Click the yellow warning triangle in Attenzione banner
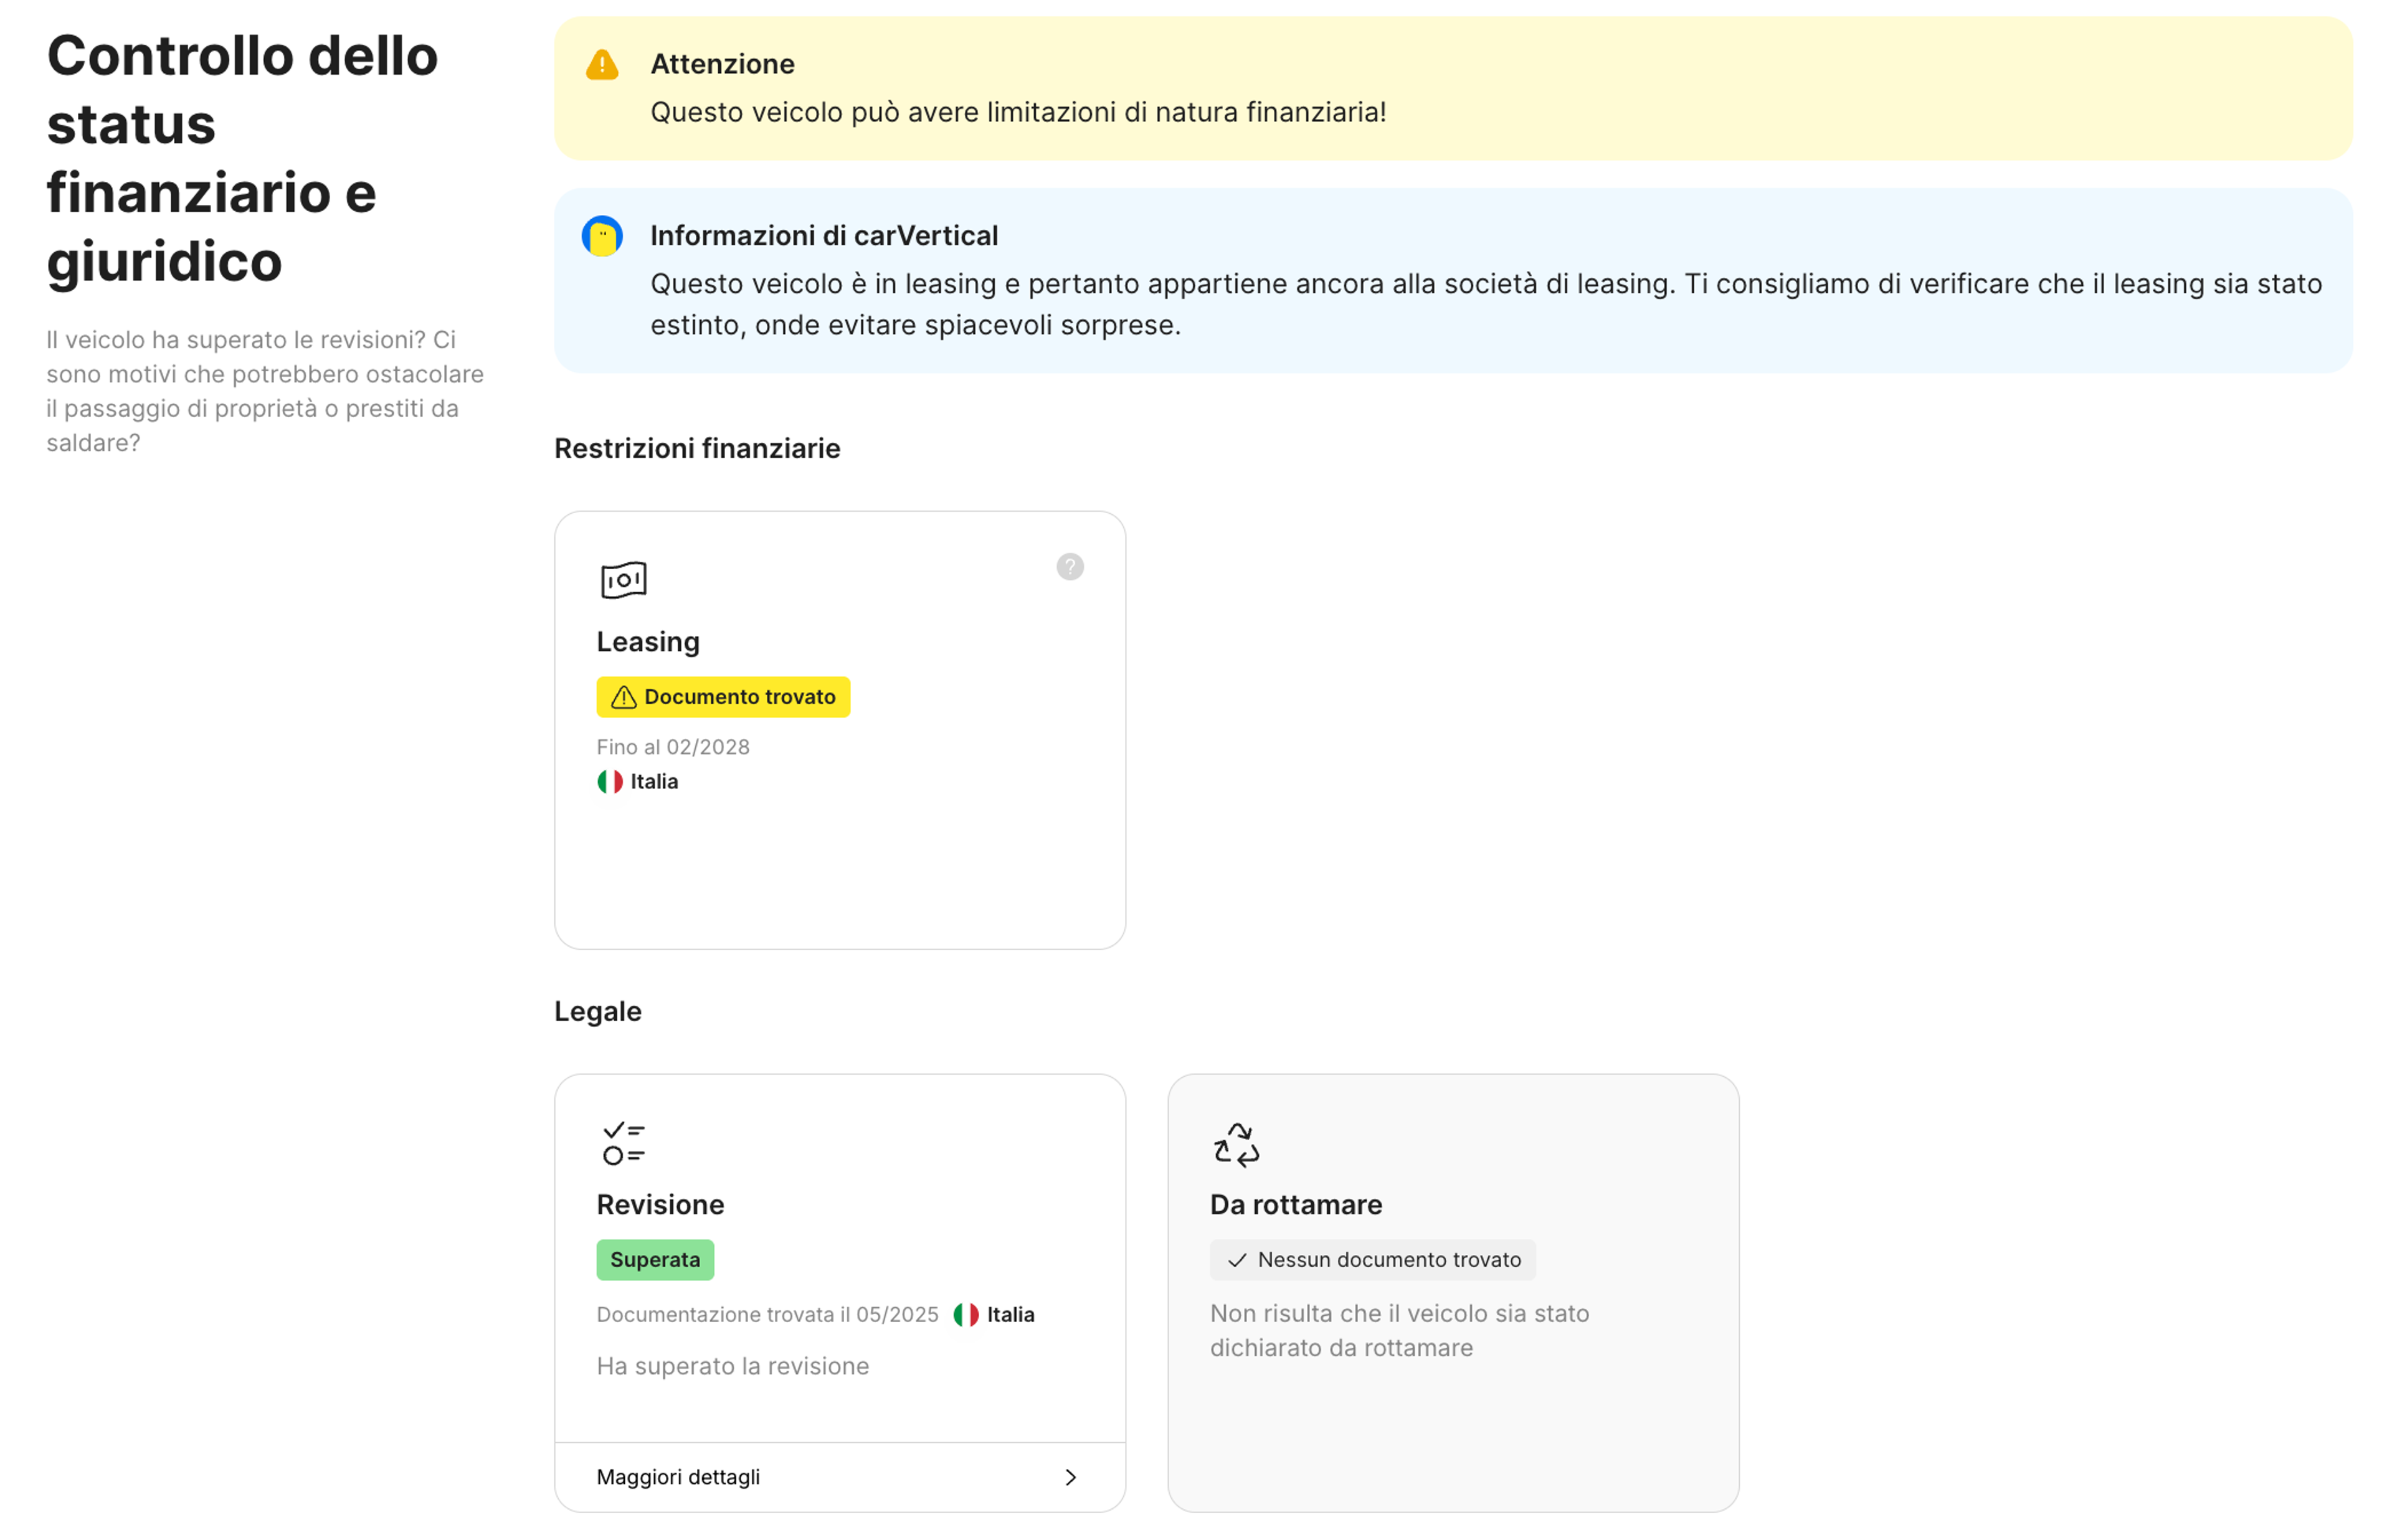The image size is (2392, 1540). (602, 65)
